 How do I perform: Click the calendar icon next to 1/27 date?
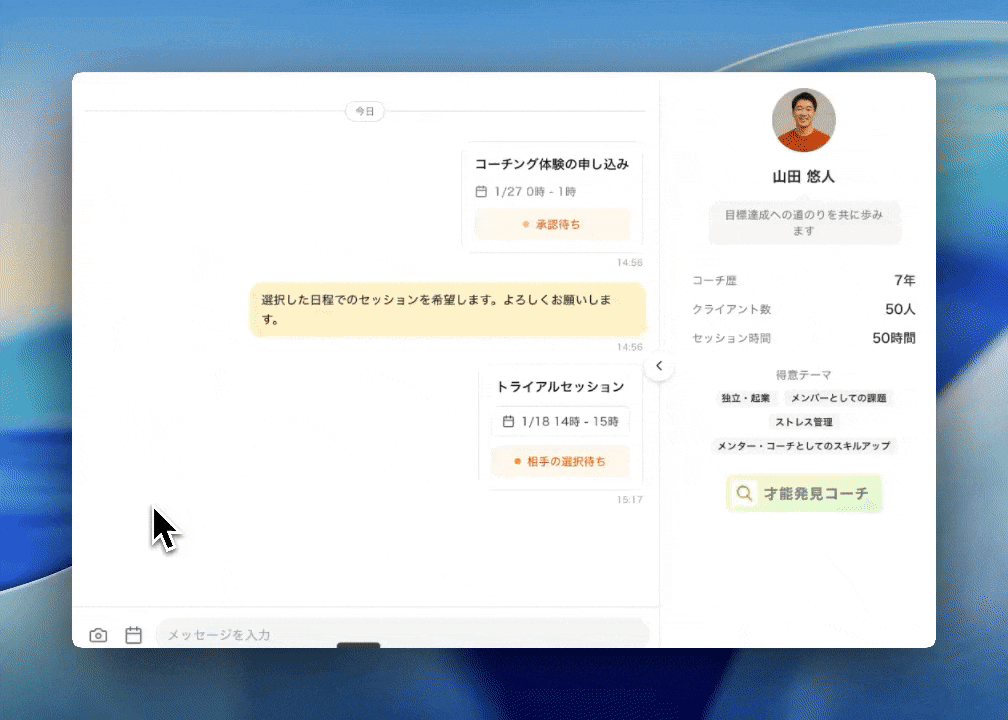(x=481, y=192)
